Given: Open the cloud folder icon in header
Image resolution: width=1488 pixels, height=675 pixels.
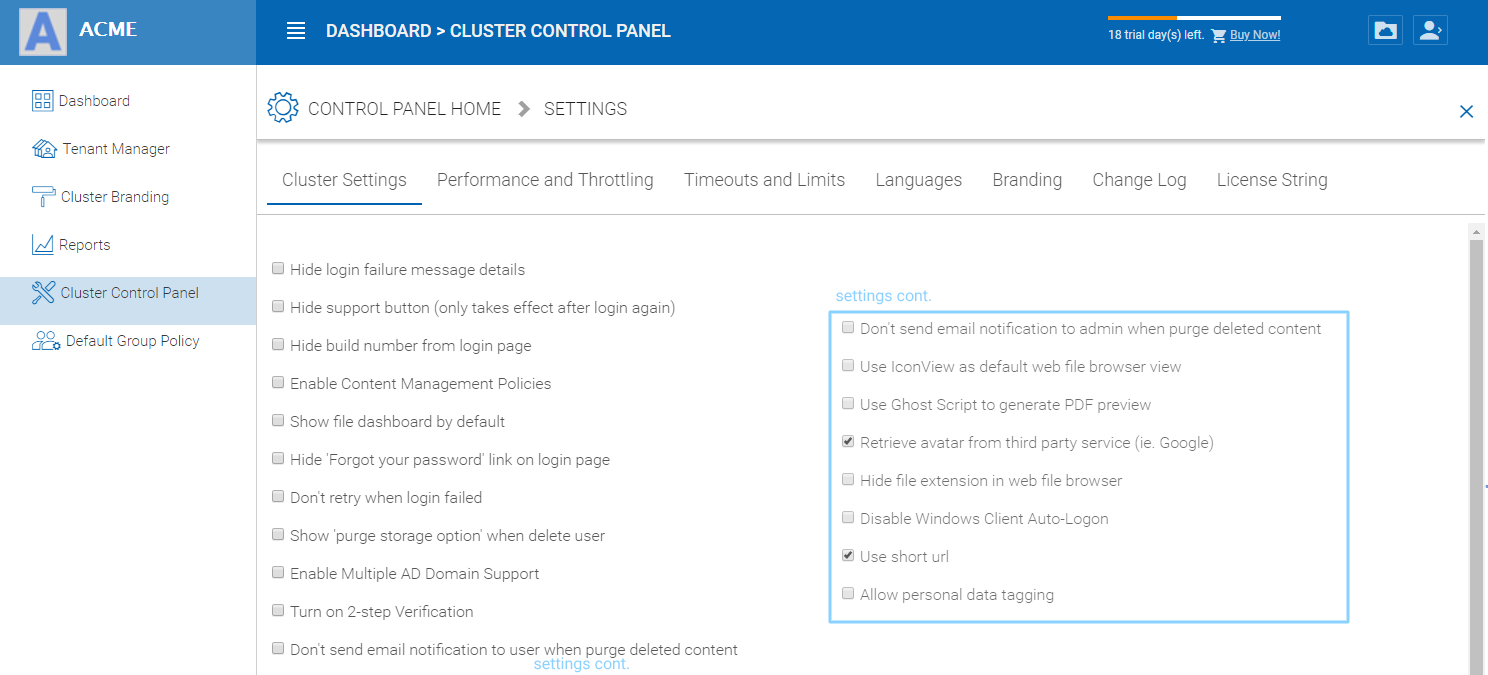Looking at the screenshot, I should (x=1386, y=30).
